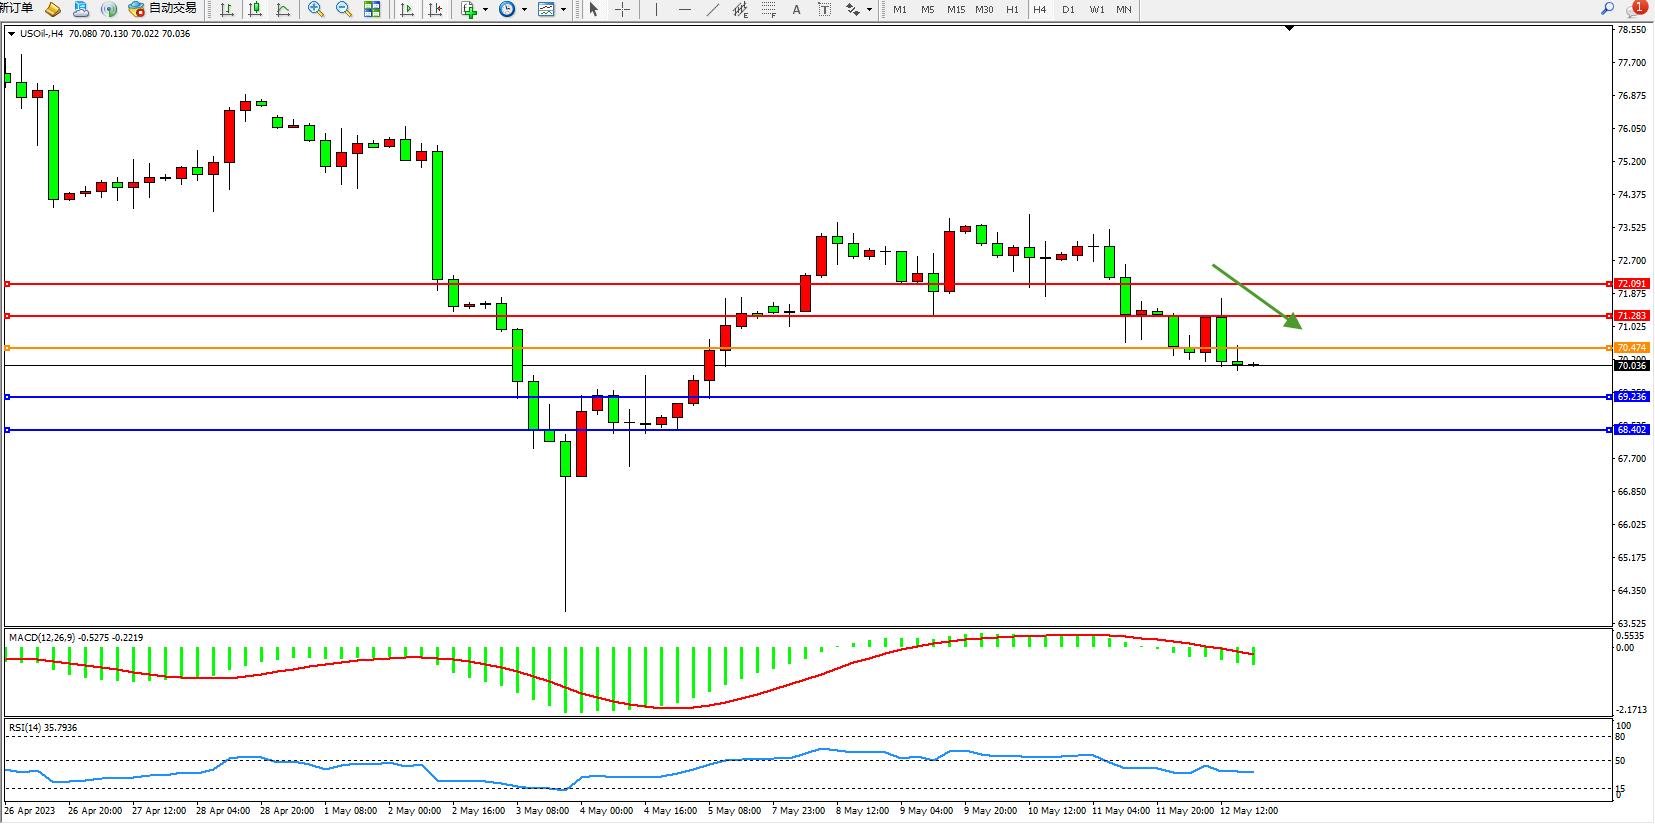Viewport: 1655px width, 824px height.
Task: Open the Tile Windows grid icon
Action: click(x=372, y=9)
